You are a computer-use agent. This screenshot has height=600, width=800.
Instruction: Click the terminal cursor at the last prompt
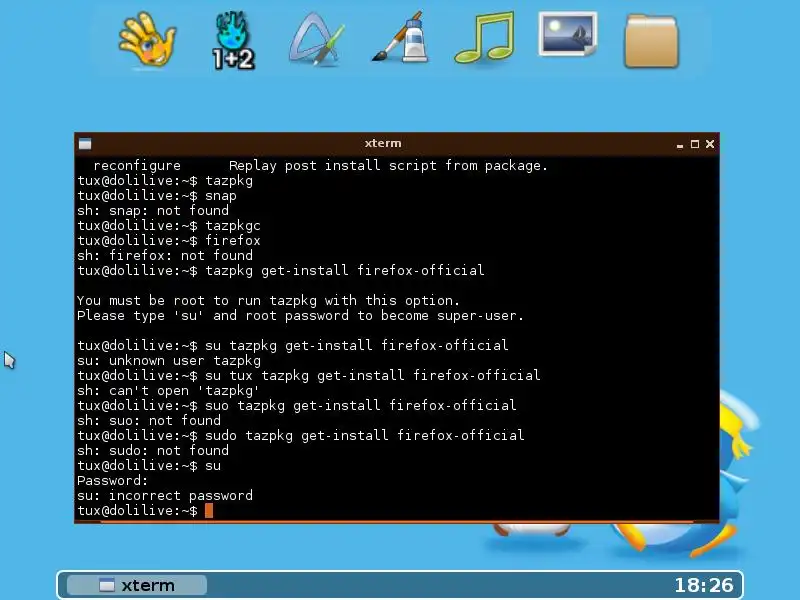(209, 510)
